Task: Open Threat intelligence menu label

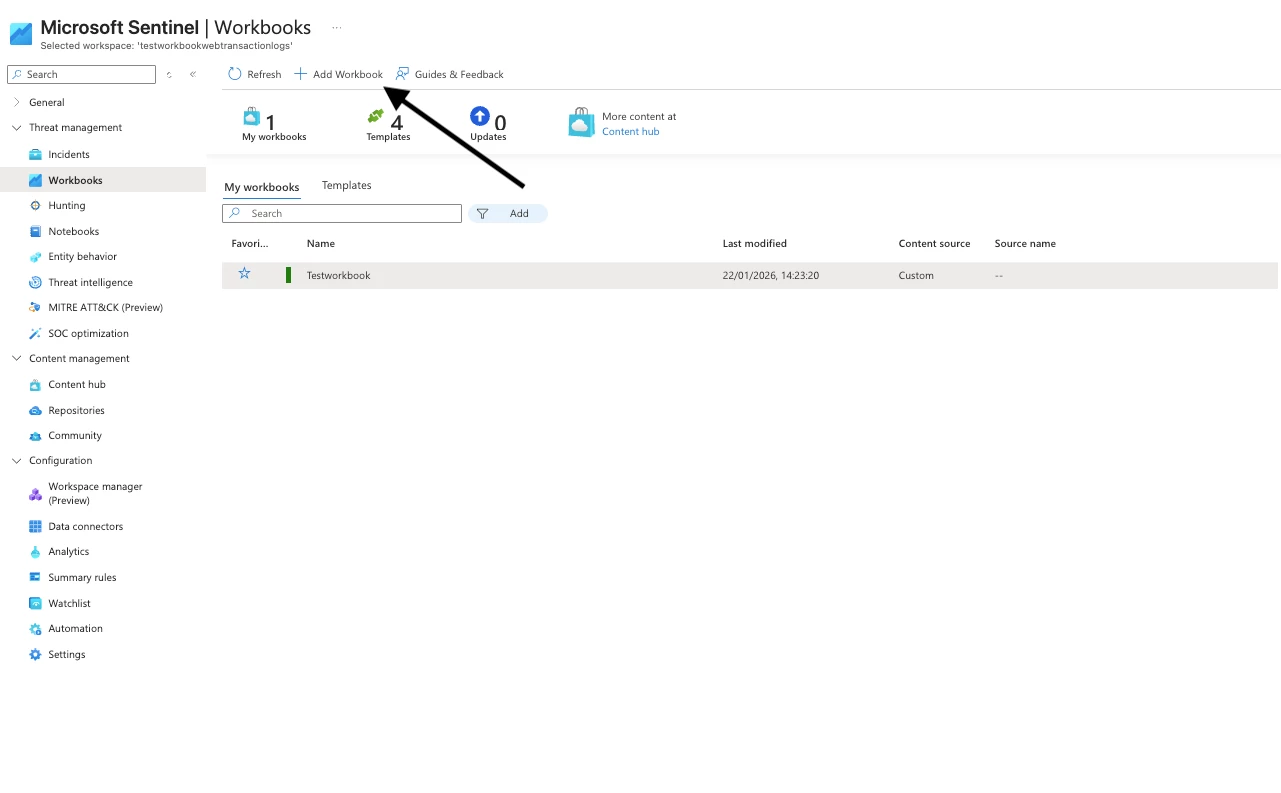Action: tap(90, 282)
